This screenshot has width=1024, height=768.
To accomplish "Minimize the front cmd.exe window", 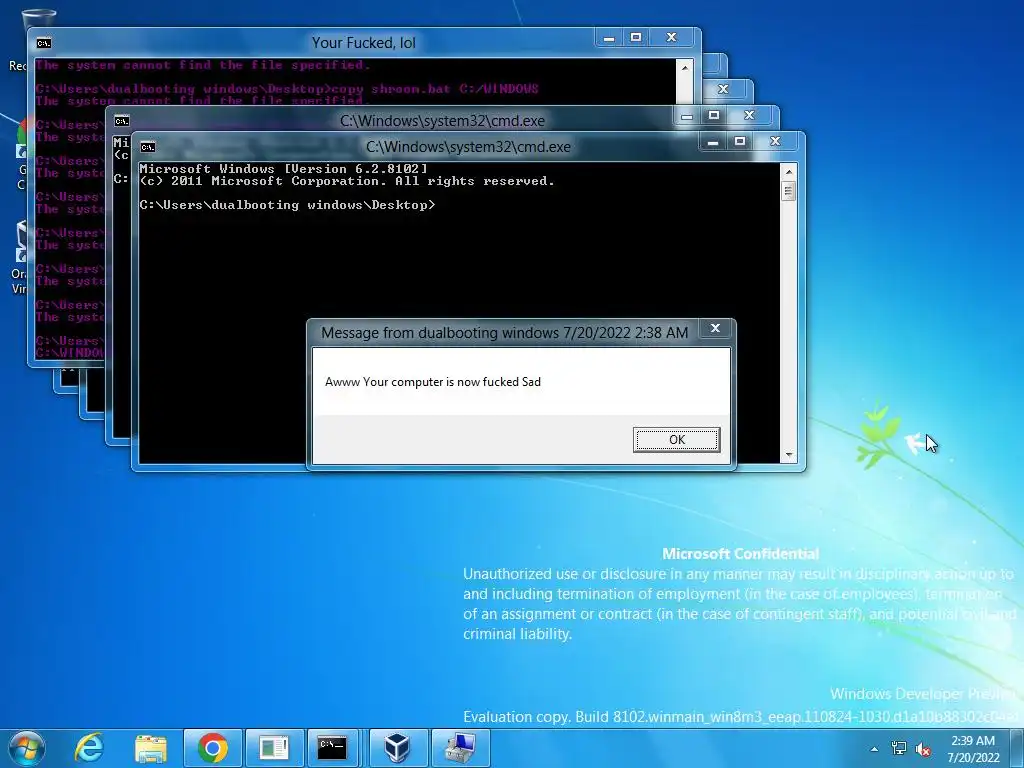I will coord(713,142).
